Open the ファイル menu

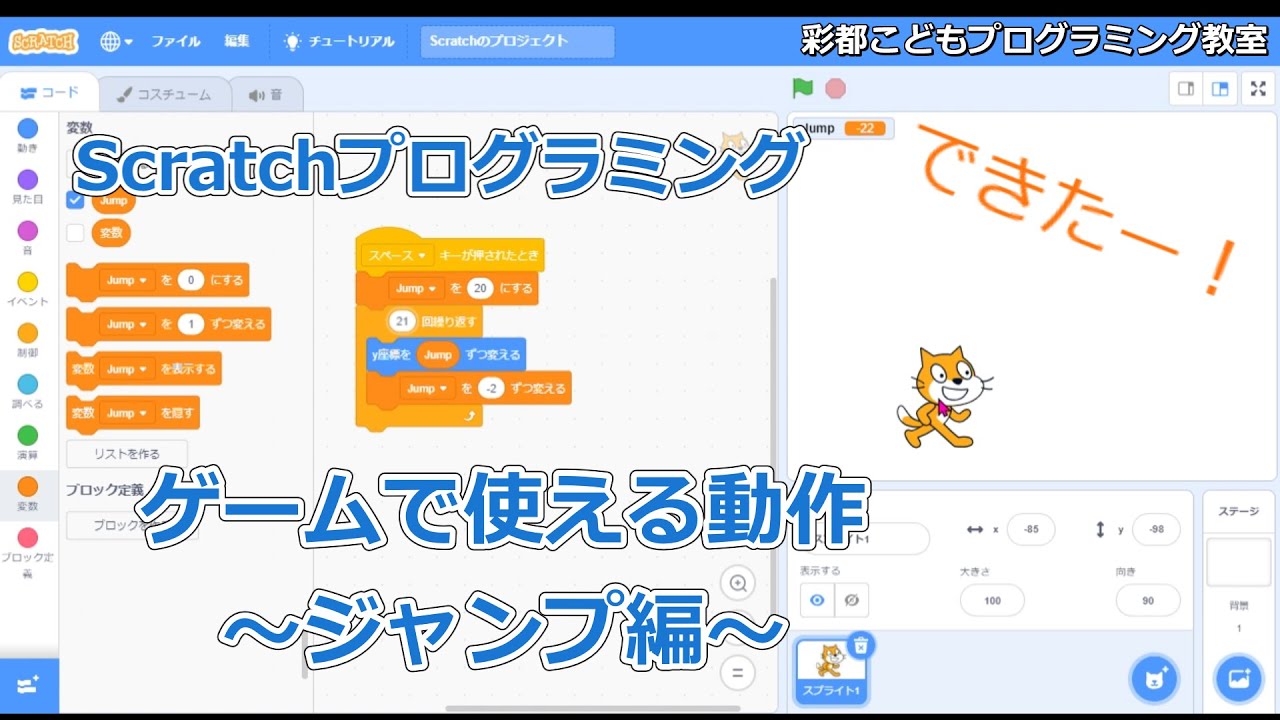[176, 42]
